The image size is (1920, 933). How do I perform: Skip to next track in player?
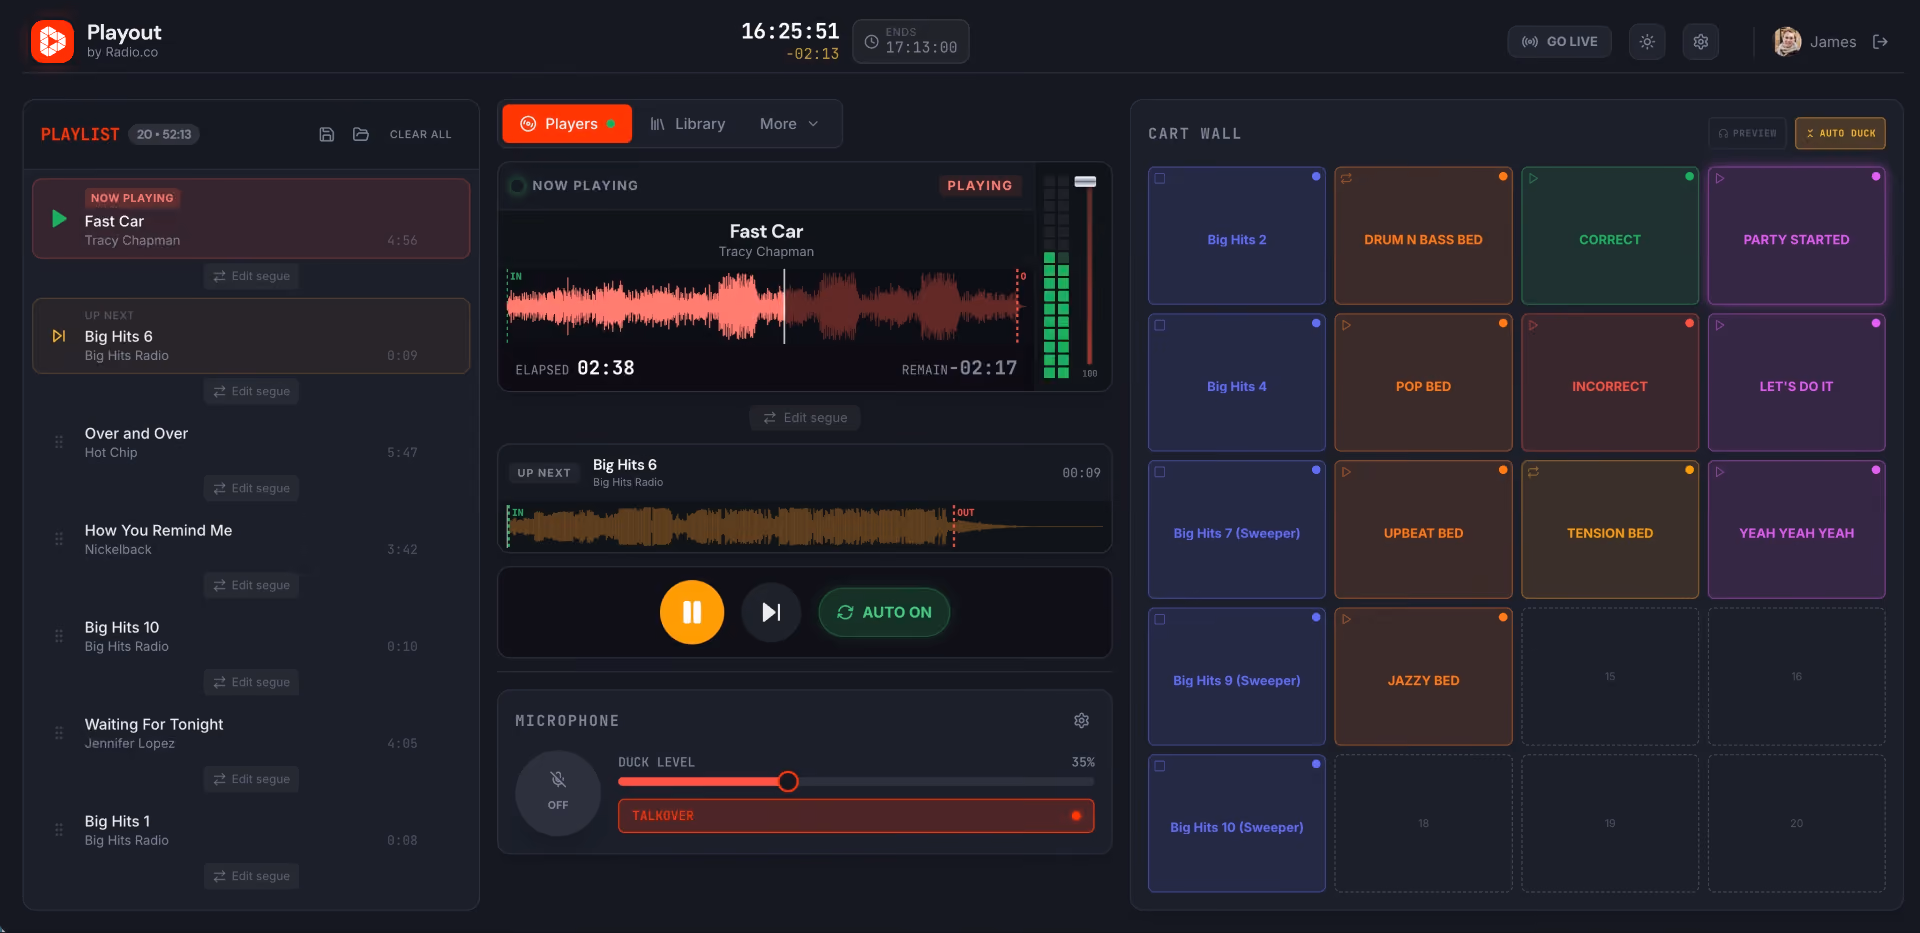click(x=771, y=612)
